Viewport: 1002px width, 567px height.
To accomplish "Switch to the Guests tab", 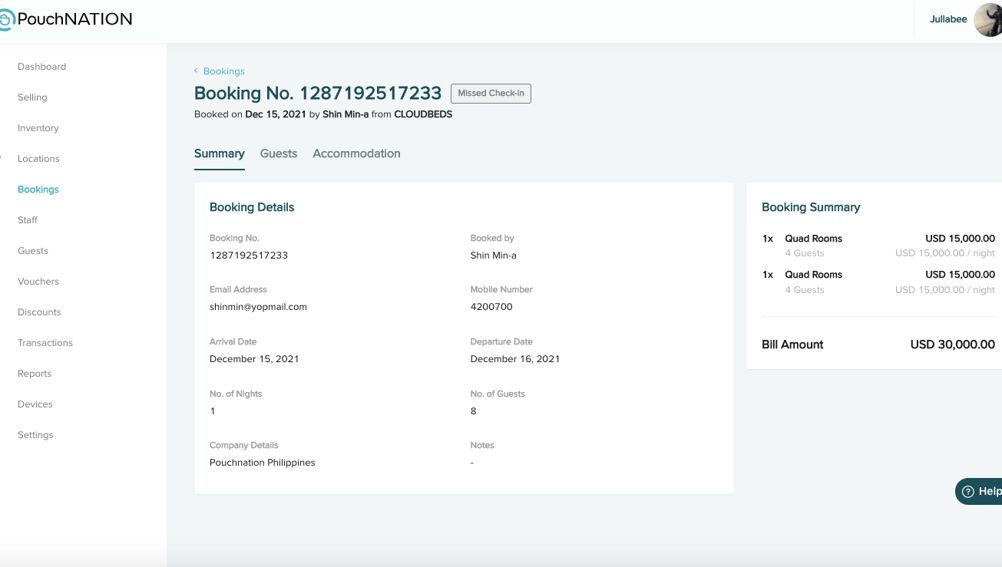I will [x=278, y=154].
